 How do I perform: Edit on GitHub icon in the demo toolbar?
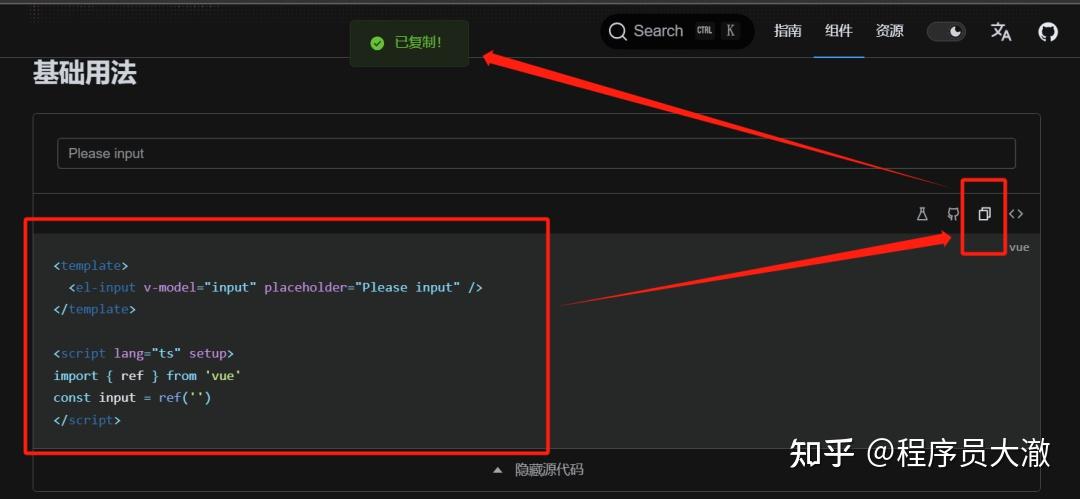tap(953, 214)
